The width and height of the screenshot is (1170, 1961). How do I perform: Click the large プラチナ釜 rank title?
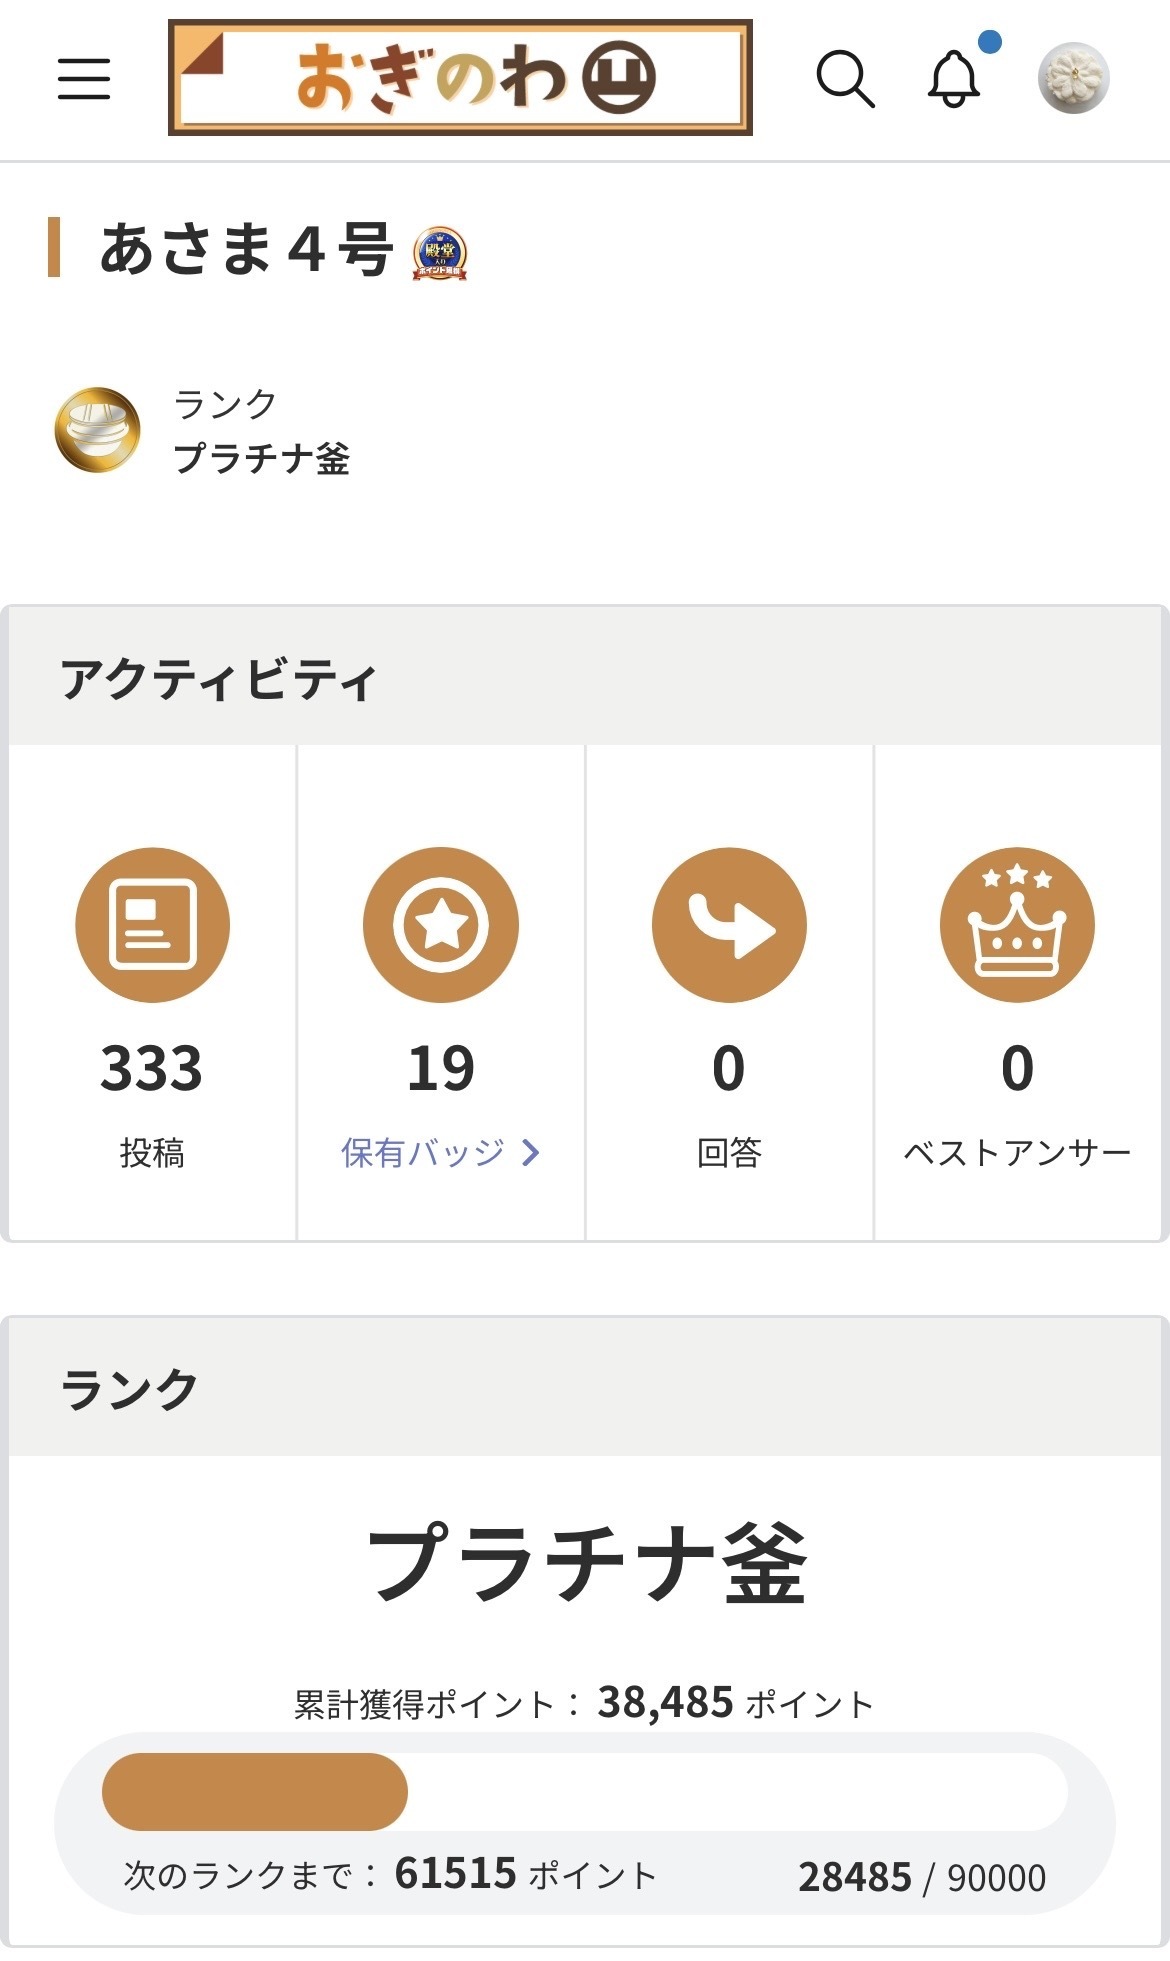click(587, 1564)
